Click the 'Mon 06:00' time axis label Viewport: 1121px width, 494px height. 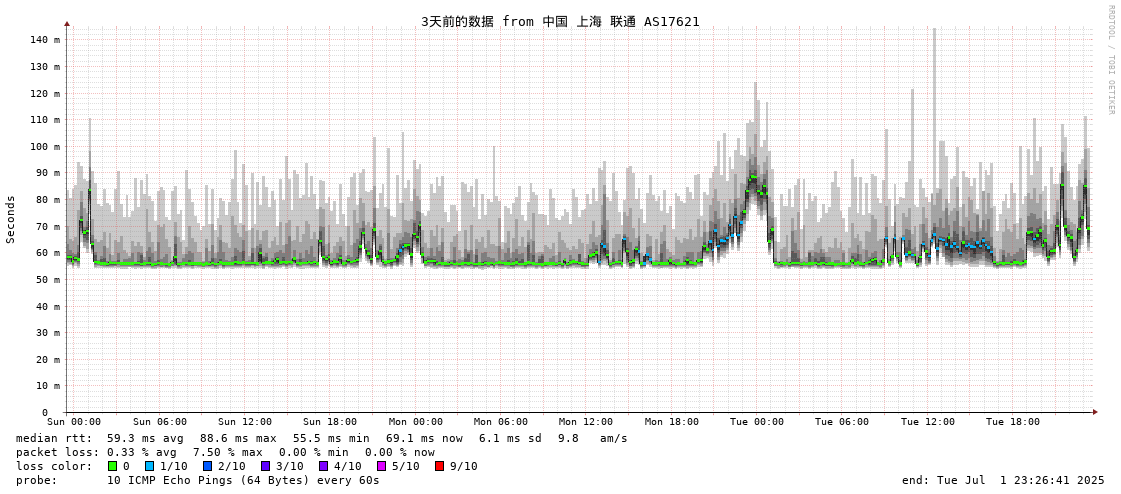coord(501,422)
